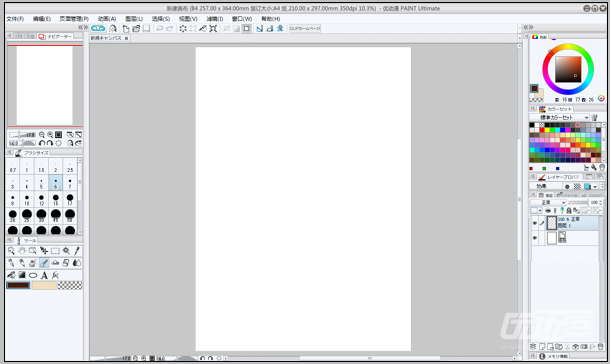Click the tone checkered effect icon in layer property
The image size is (610, 364).
[x=577, y=186]
